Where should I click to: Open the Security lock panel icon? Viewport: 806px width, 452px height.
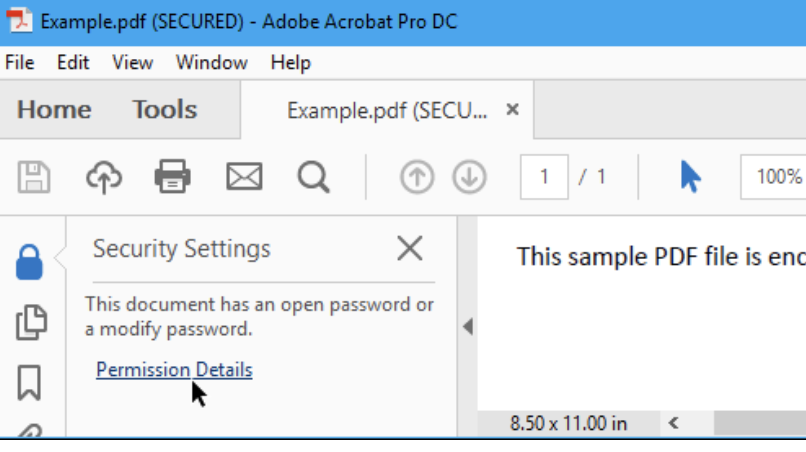click(x=29, y=262)
